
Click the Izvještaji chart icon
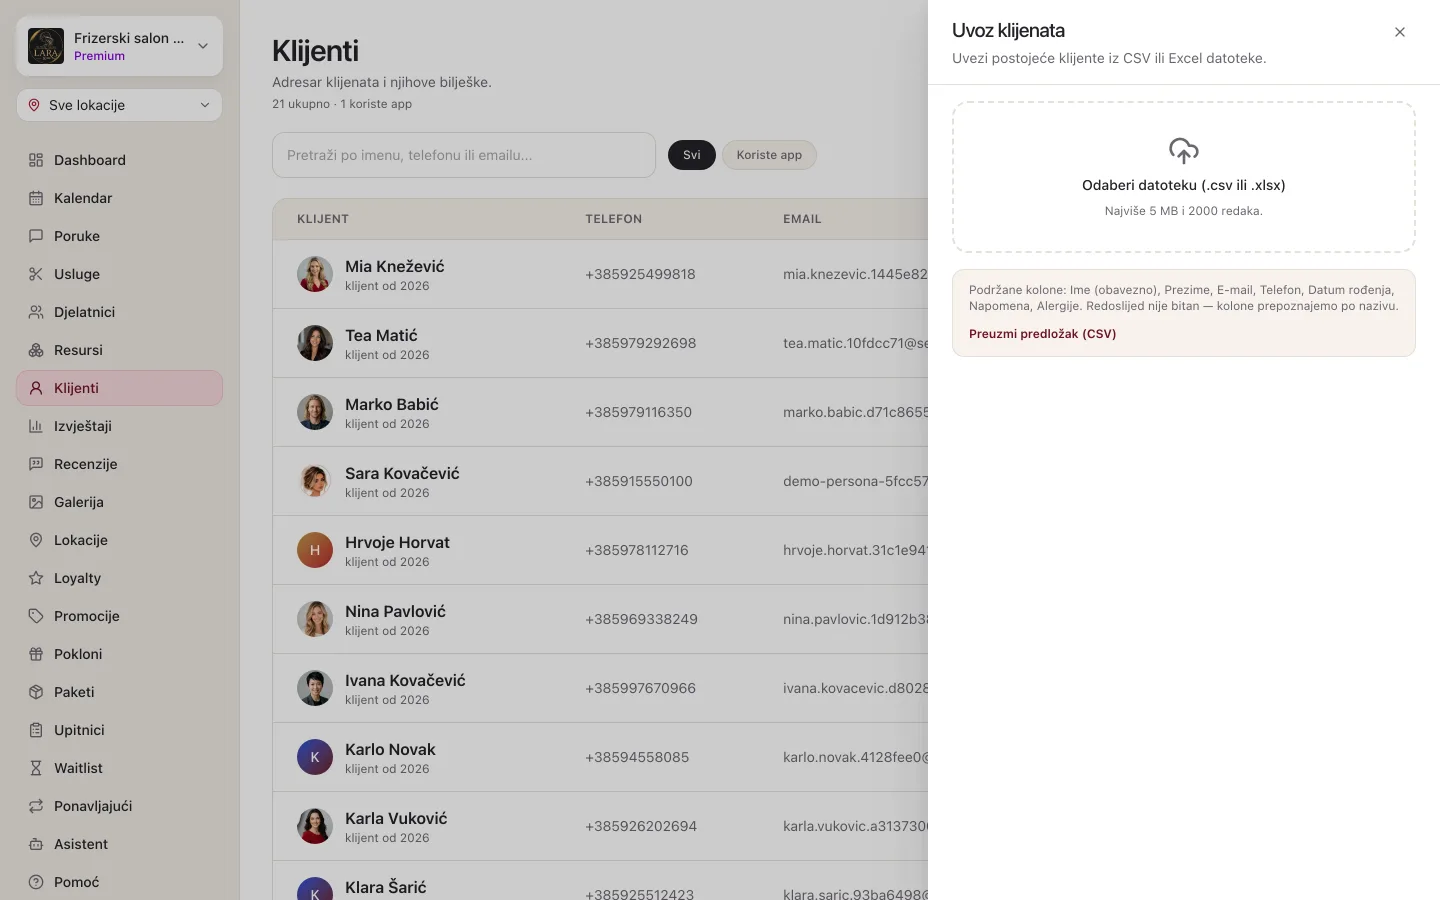(36, 426)
